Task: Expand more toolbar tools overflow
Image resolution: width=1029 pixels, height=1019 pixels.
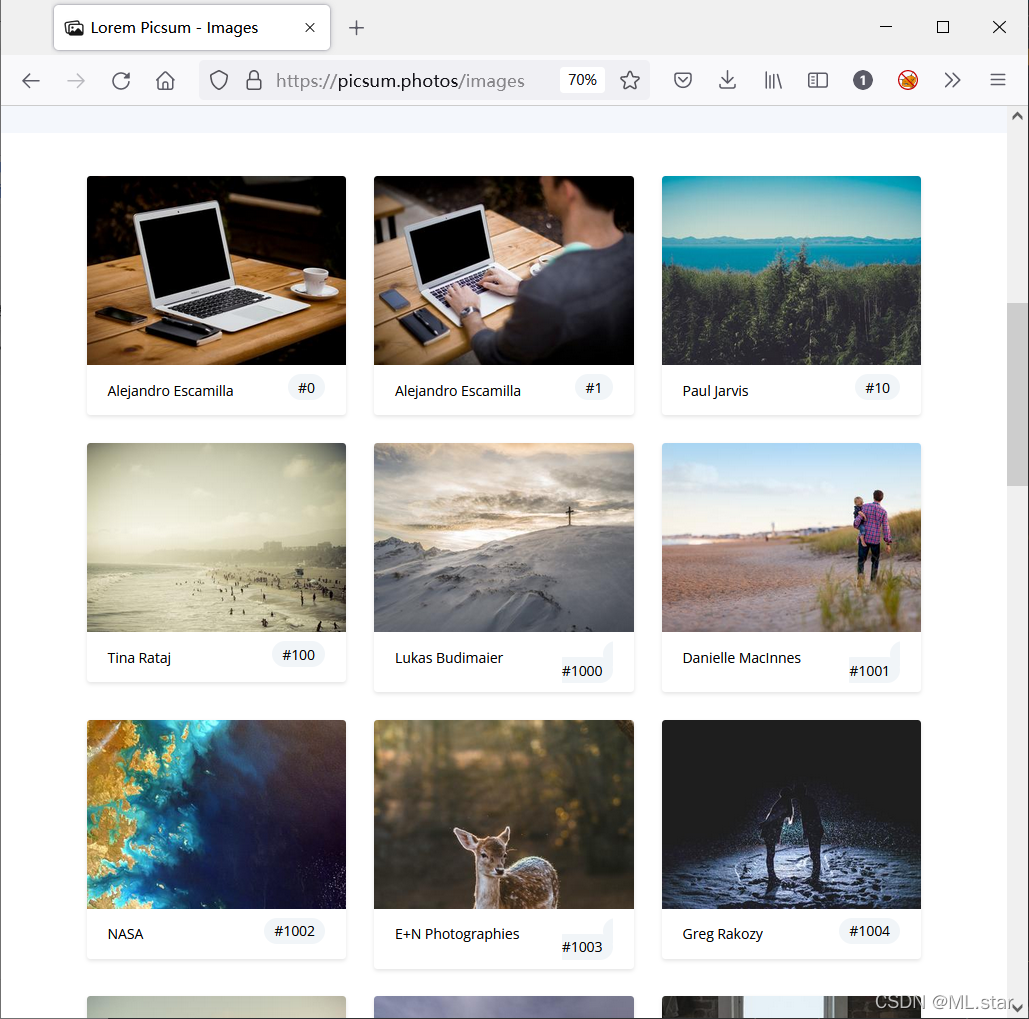Action: (x=952, y=81)
